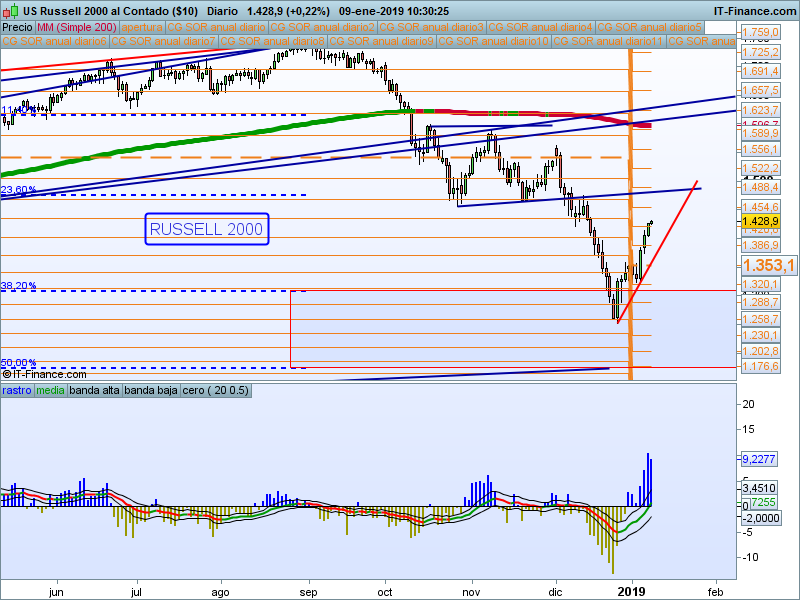Open the MM (Simple 200) indicator label

[77, 27]
